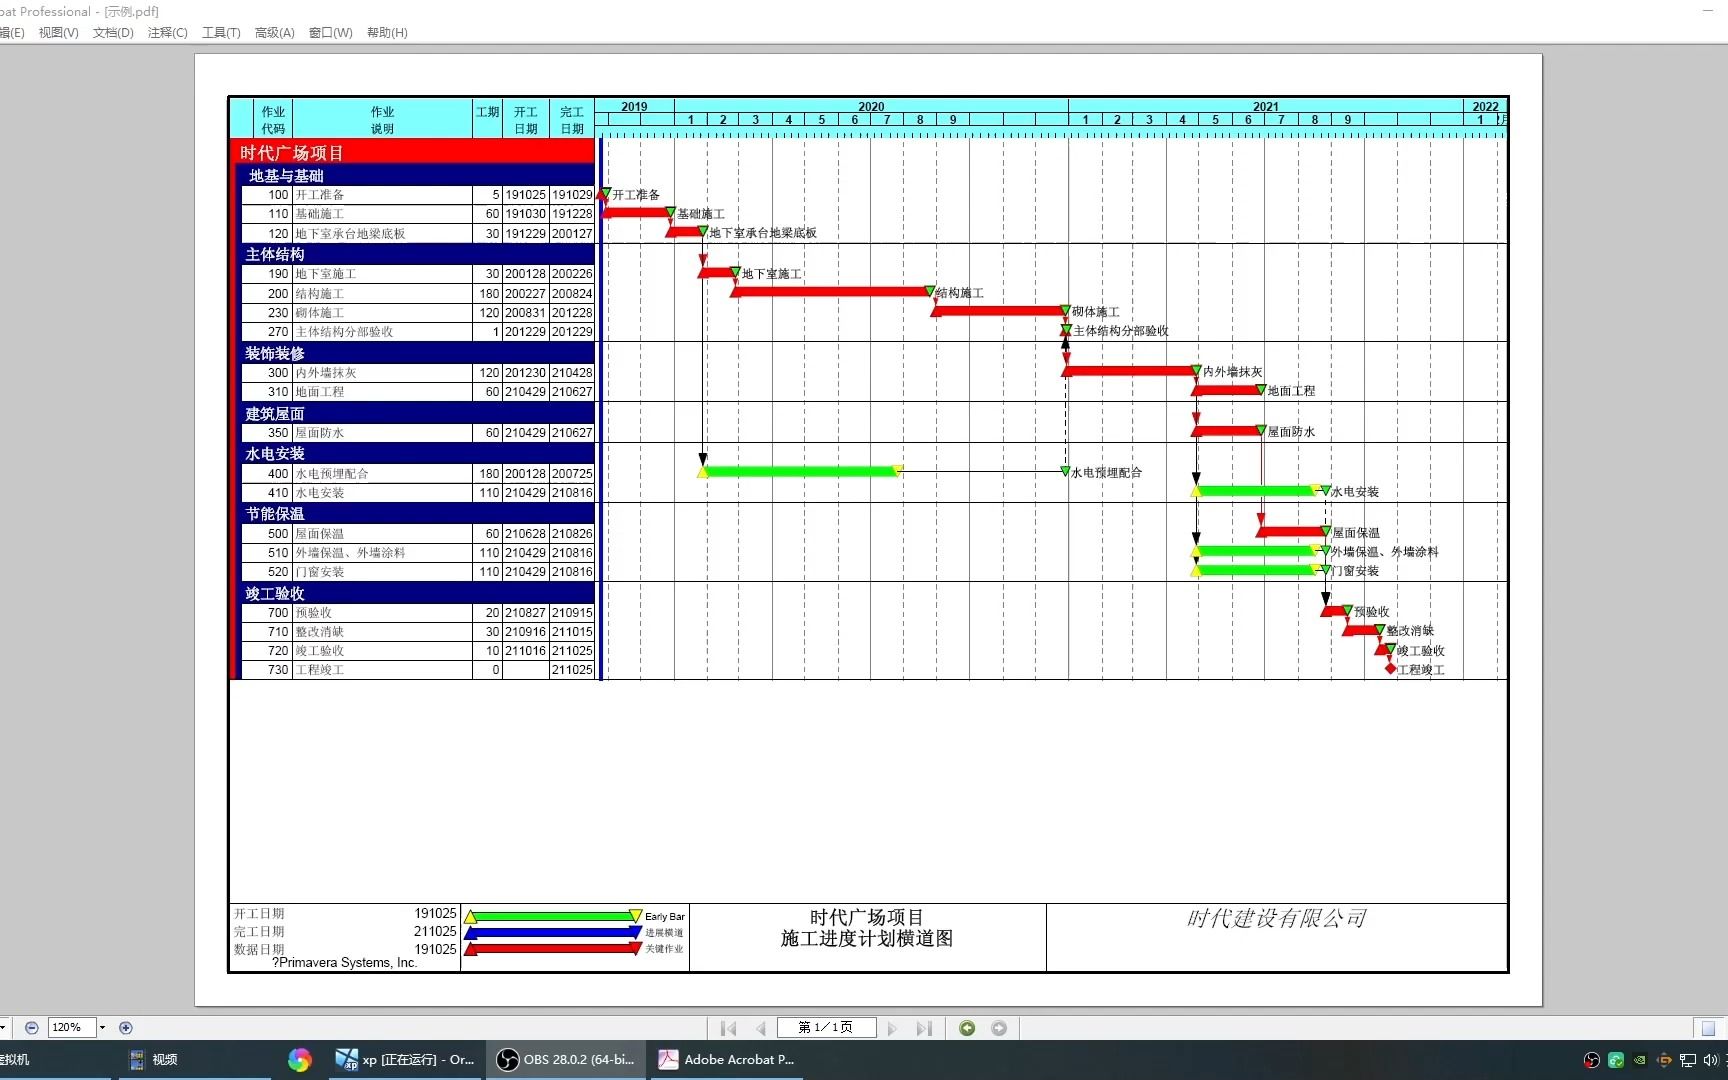
Task: Click the red 结构施工 Gantt bar
Action: (832, 292)
